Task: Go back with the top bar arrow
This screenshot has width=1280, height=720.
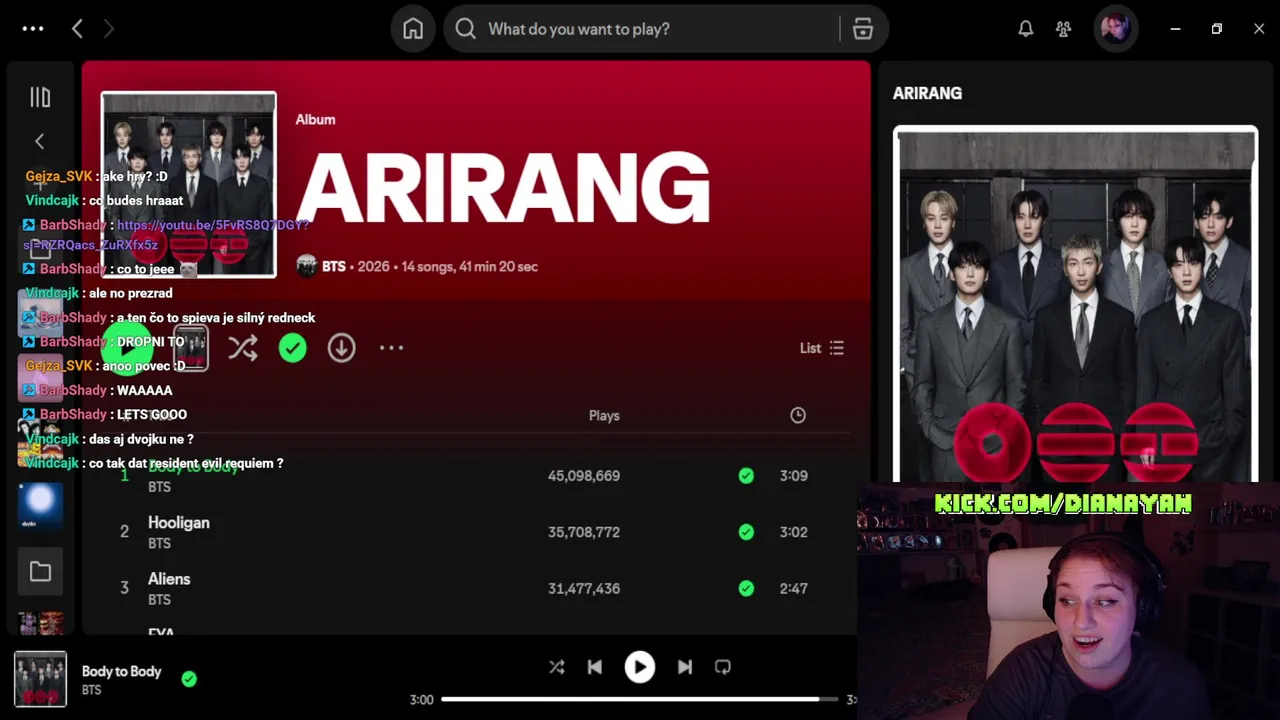Action: coord(77,29)
